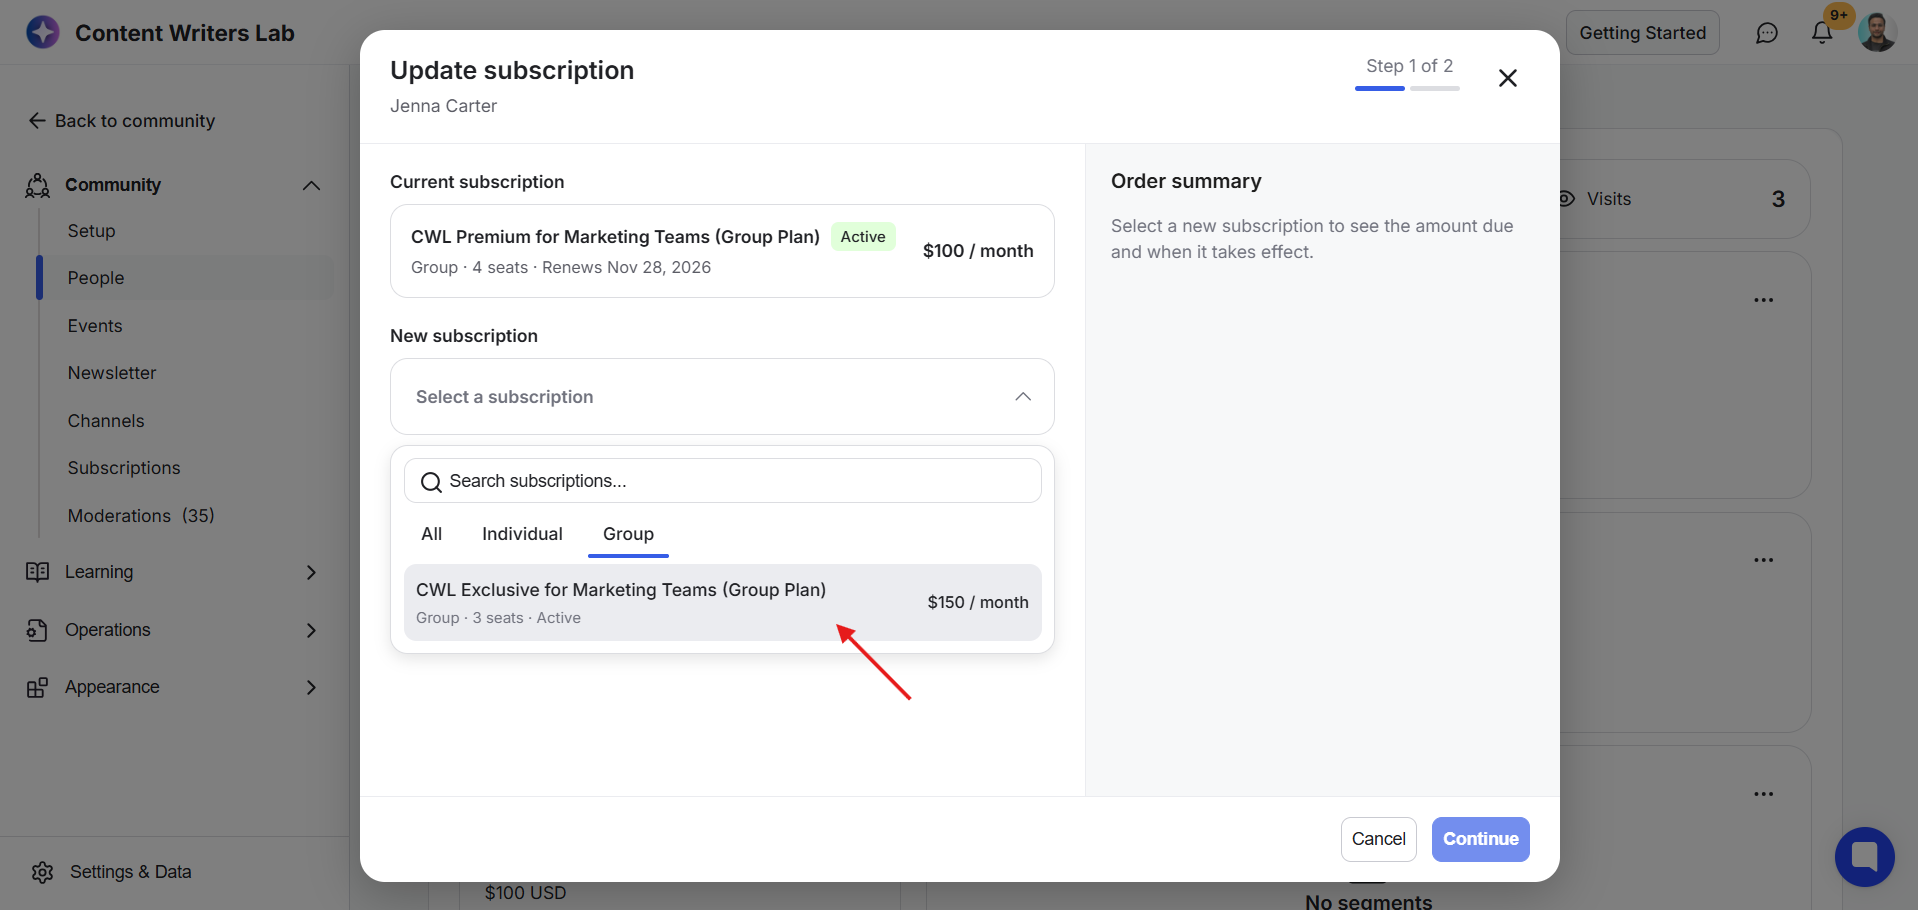Expand the Appearance section
The width and height of the screenshot is (1918, 910).
pyautogui.click(x=311, y=687)
